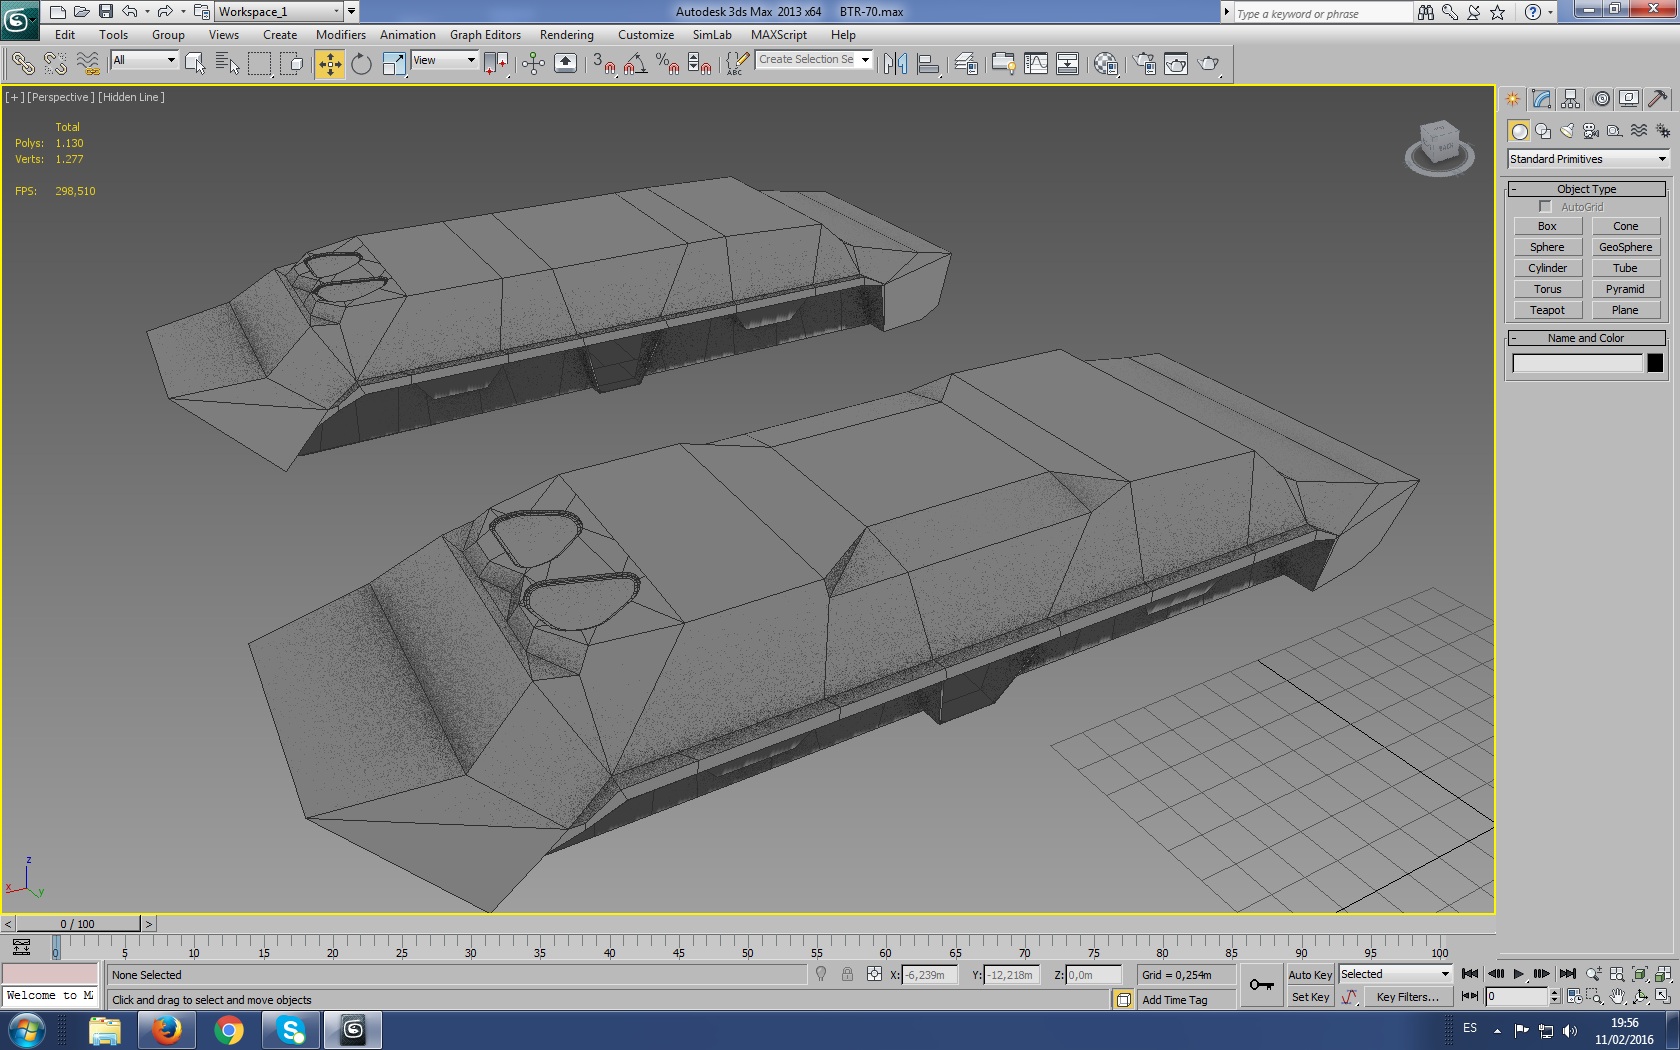Click the Render Production teapot icon
Screen dimensions: 1680x1050
[1209, 64]
